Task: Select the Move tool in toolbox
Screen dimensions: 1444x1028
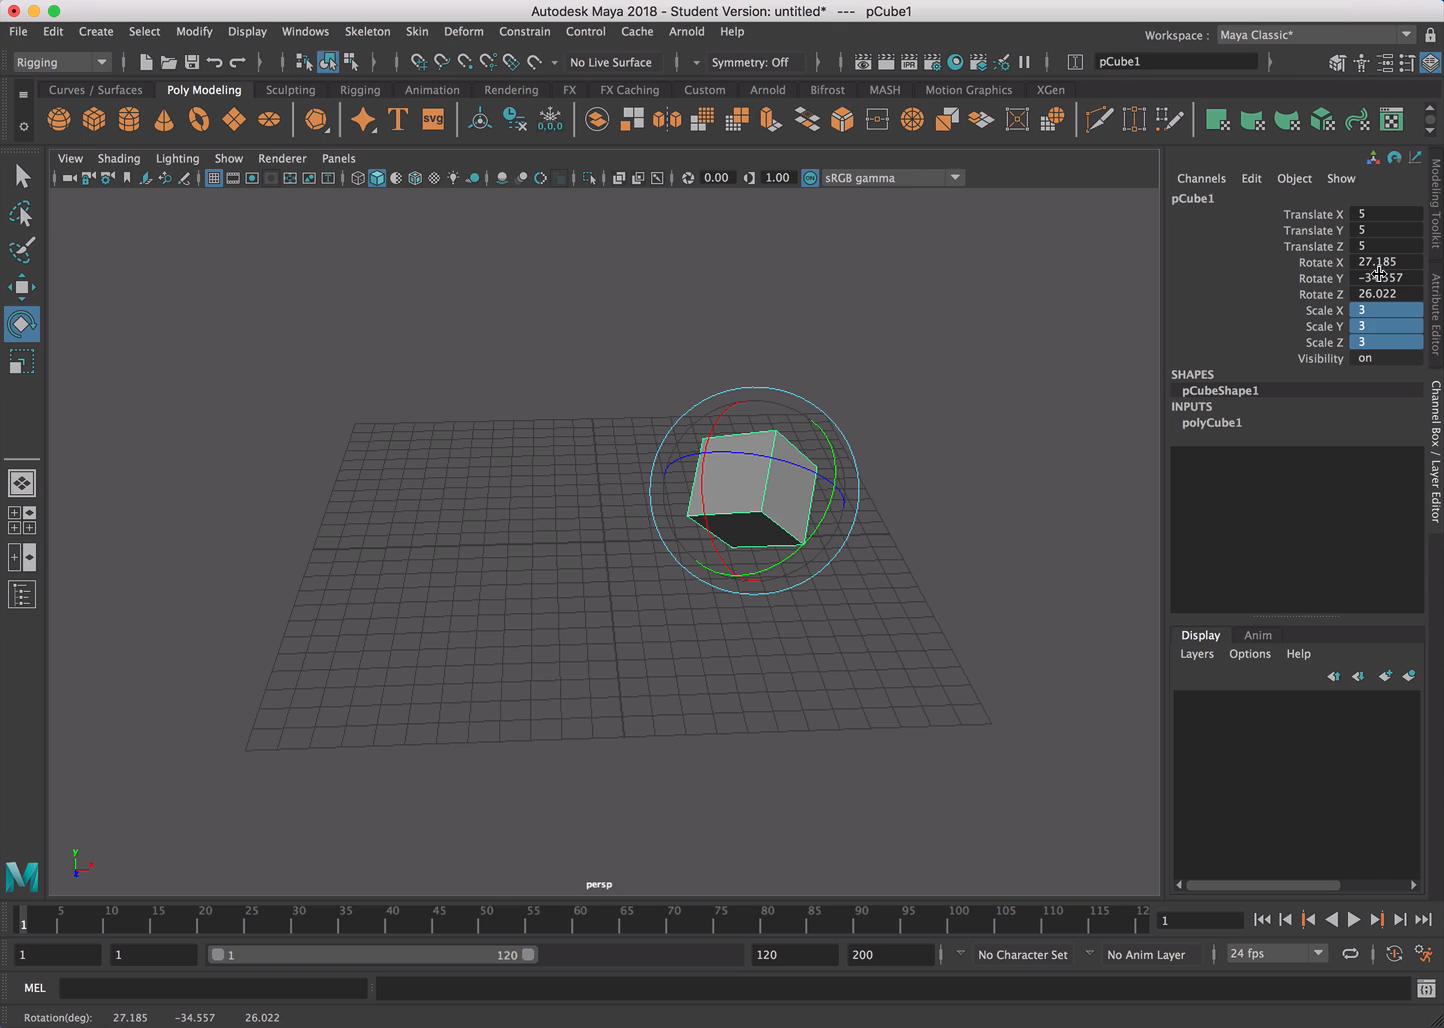Action: (21, 287)
